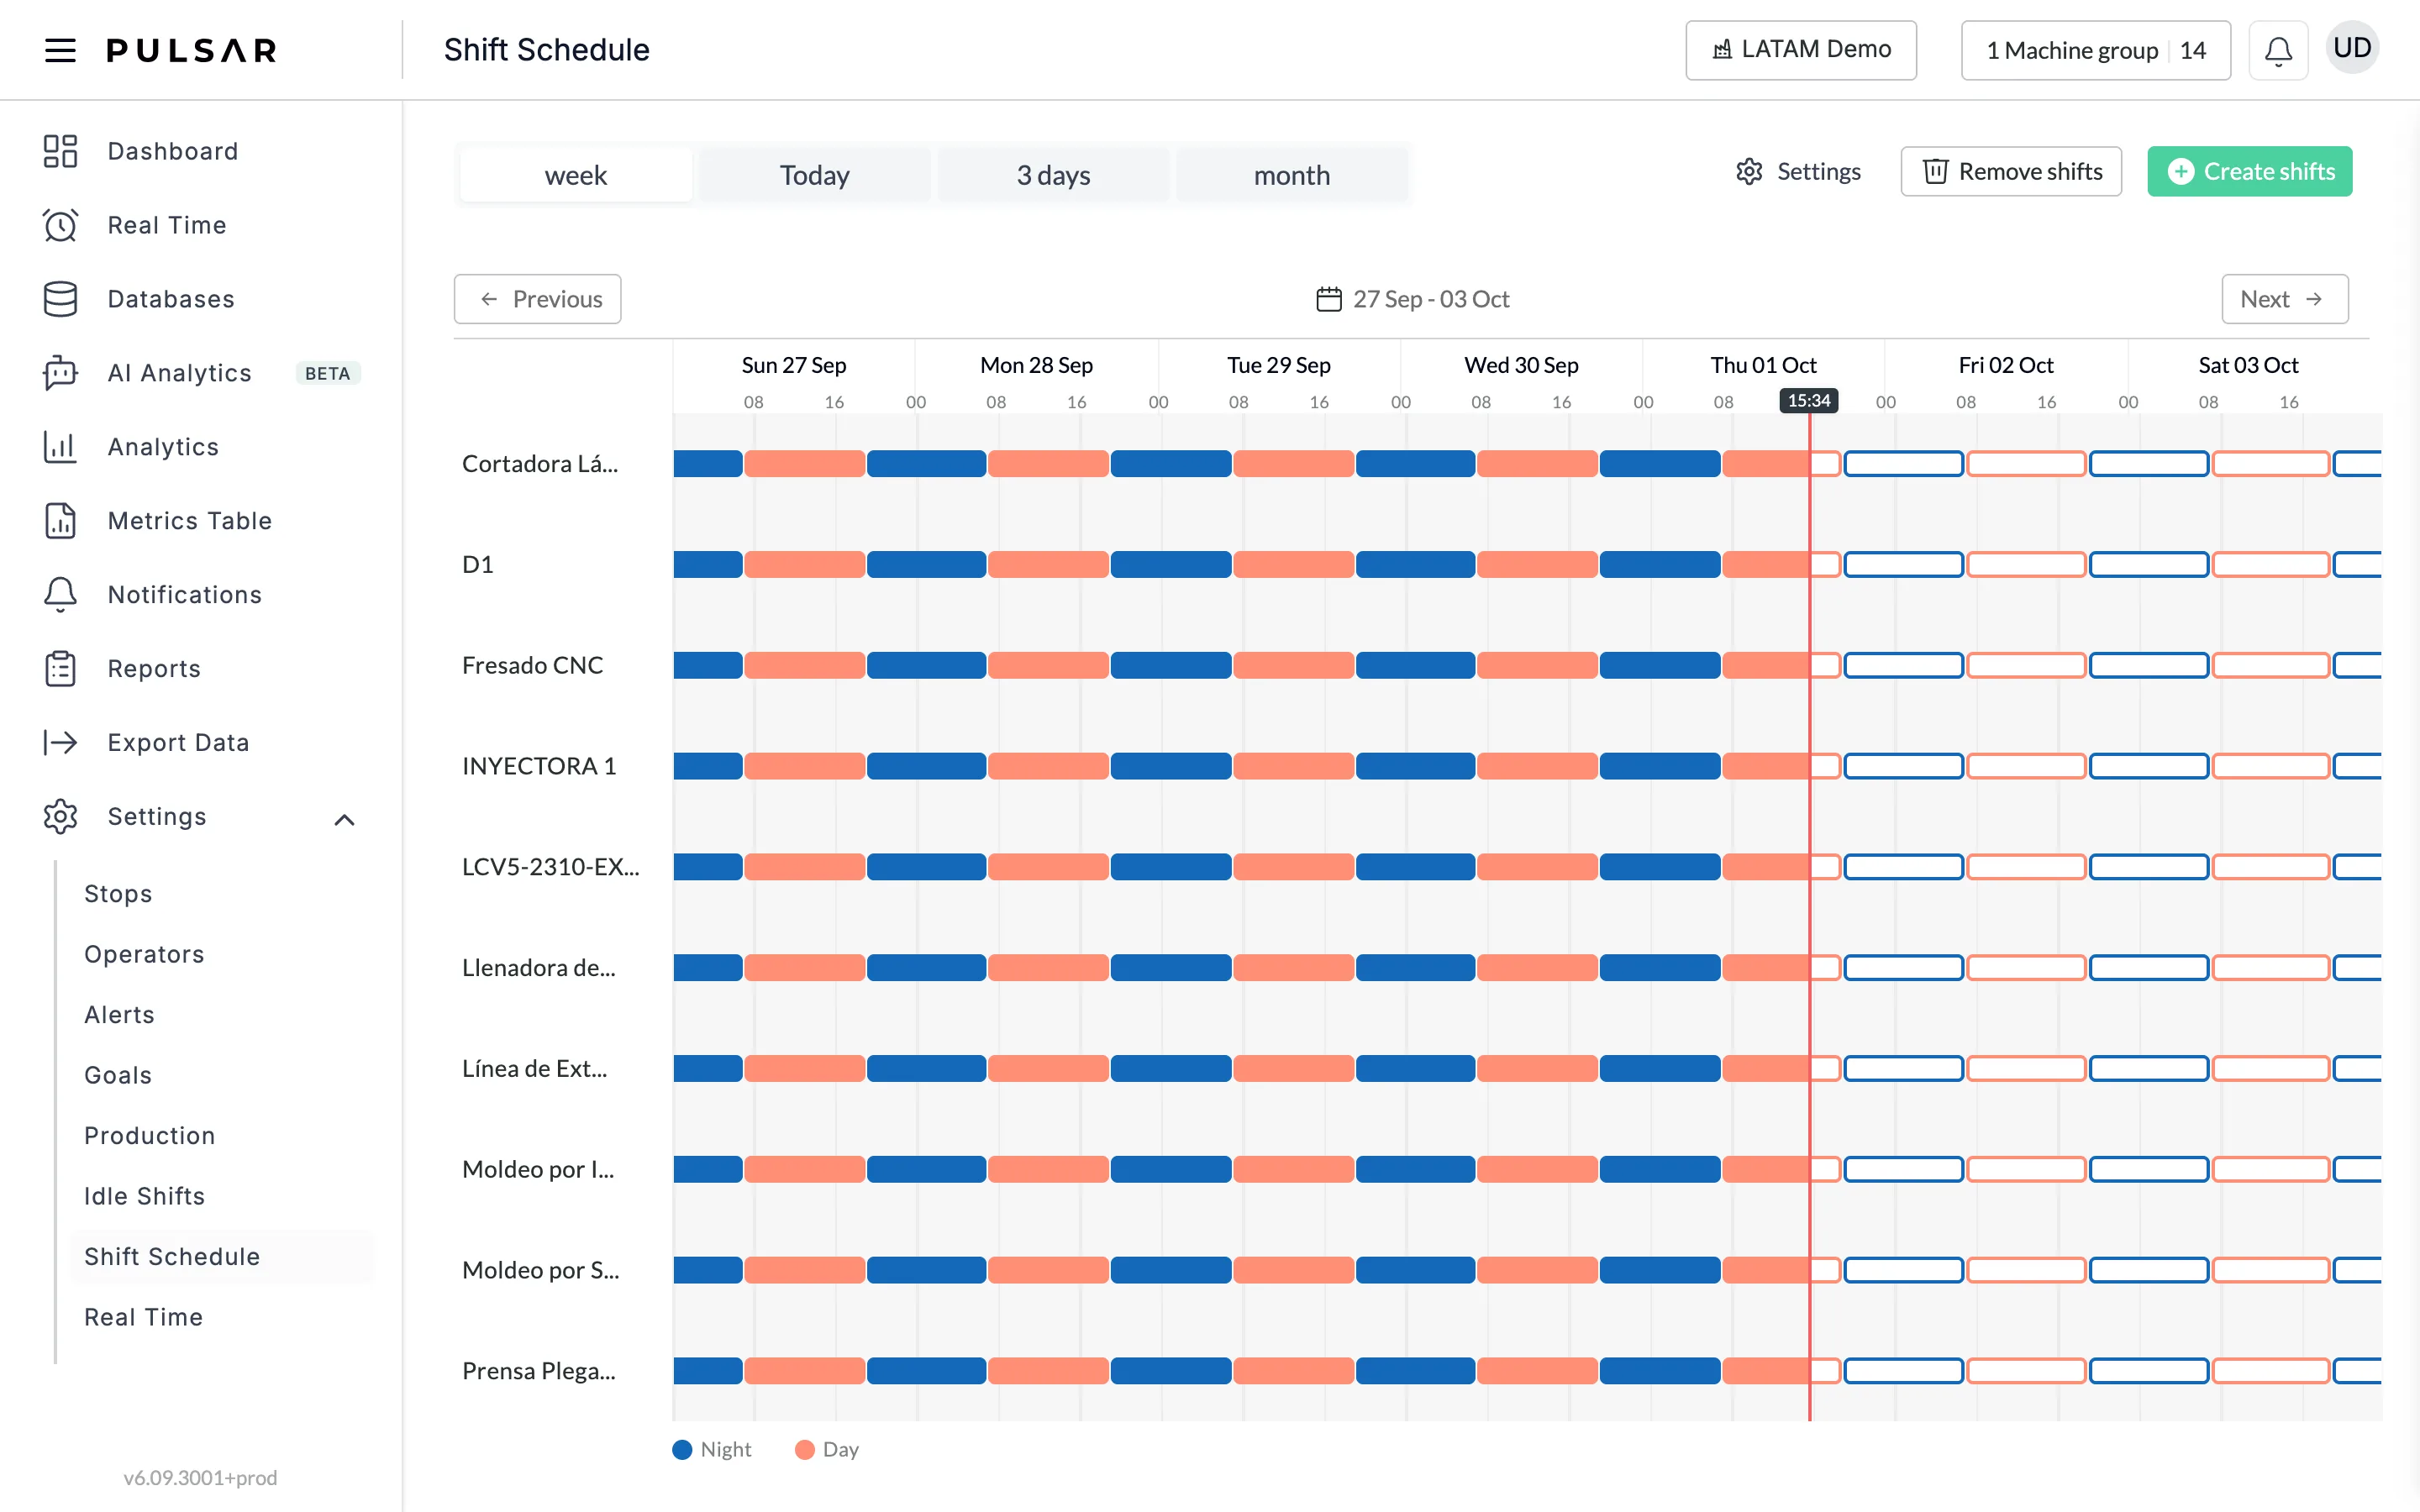Go to the Next week

(2284, 299)
